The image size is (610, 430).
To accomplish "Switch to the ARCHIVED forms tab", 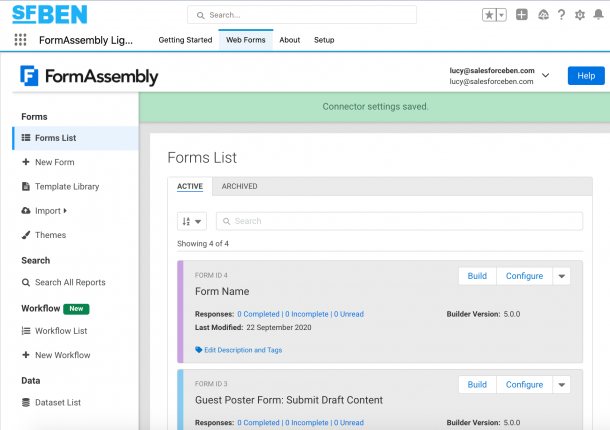I will 239,186.
